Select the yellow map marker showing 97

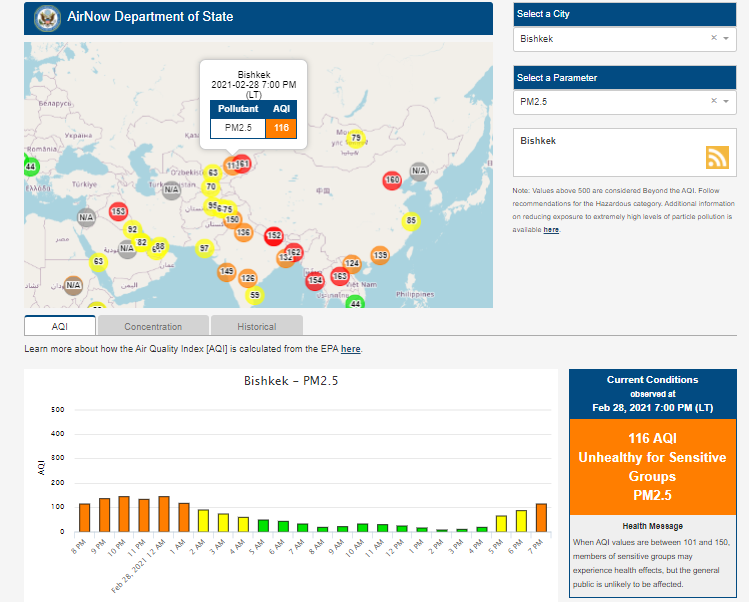point(204,248)
